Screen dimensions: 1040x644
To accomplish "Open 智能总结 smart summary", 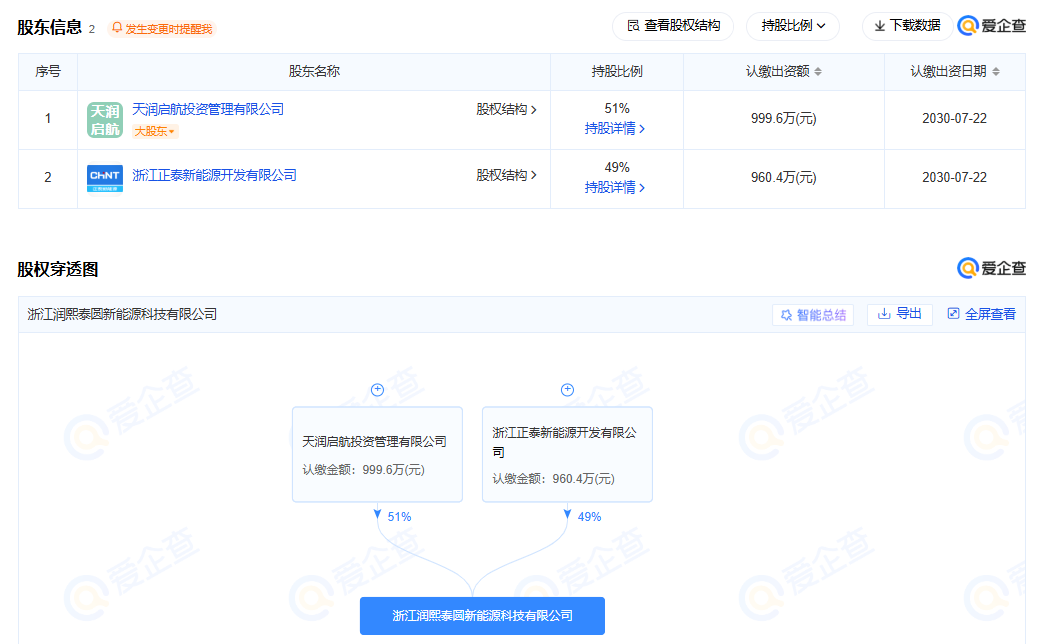I will tap(812, 315).
